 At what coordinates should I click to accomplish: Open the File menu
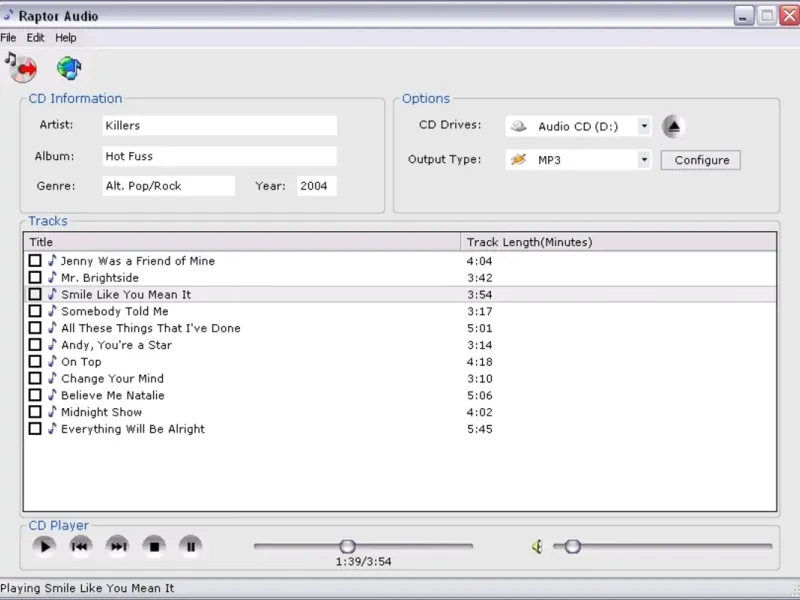(8, 38)
